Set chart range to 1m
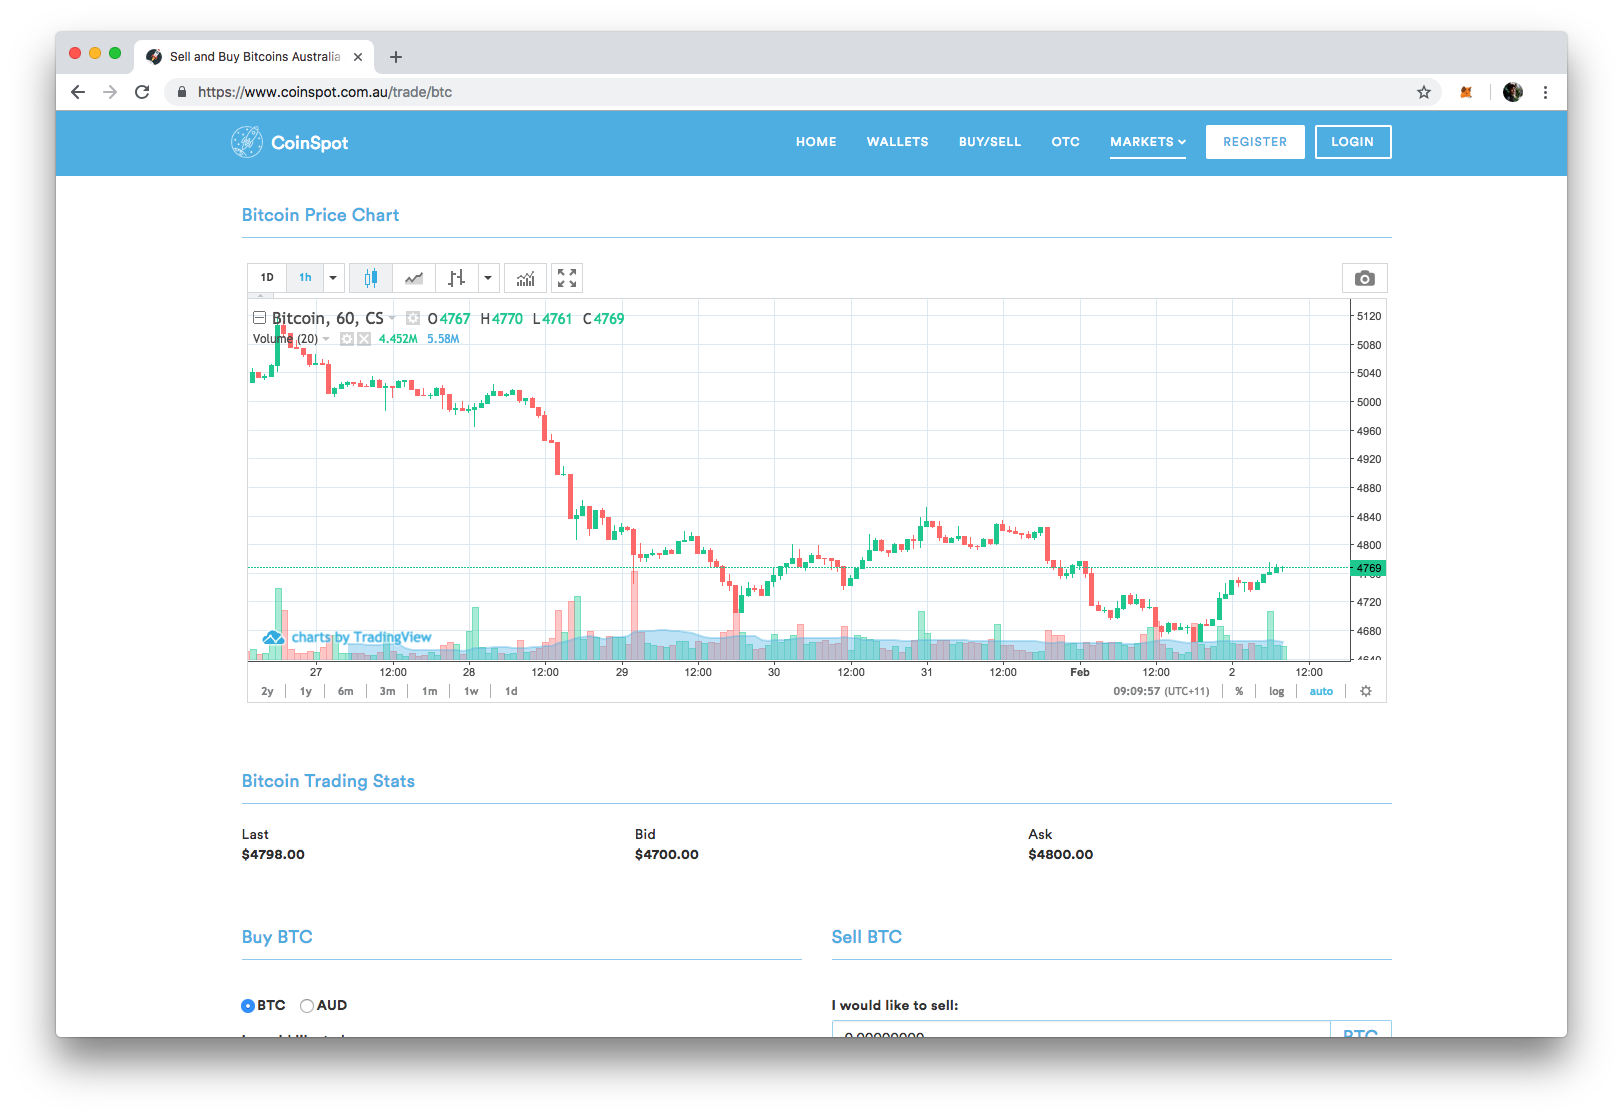This screenshot has width=1623, height=1117. click(430, 691)
